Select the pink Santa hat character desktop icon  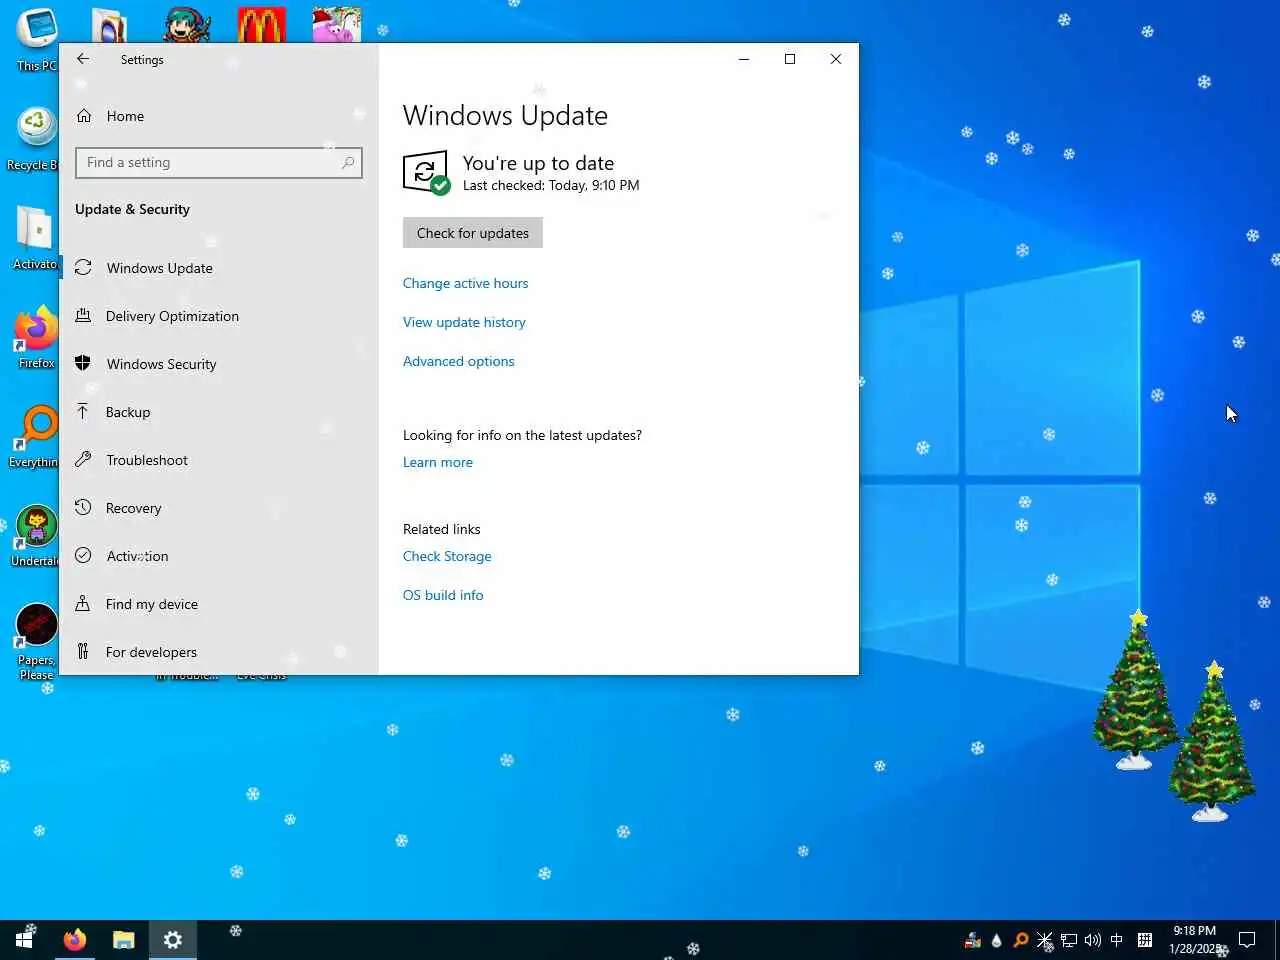336,25
